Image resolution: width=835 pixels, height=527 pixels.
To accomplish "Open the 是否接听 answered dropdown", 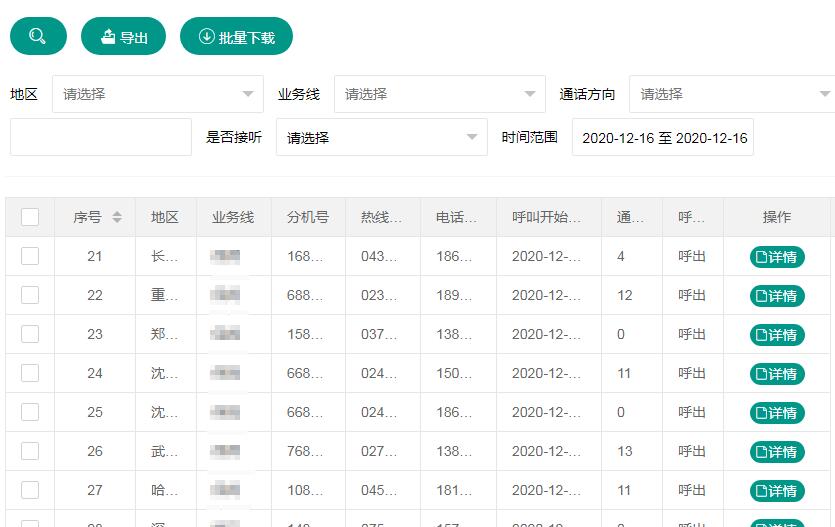I will click(x=381, y=138).
